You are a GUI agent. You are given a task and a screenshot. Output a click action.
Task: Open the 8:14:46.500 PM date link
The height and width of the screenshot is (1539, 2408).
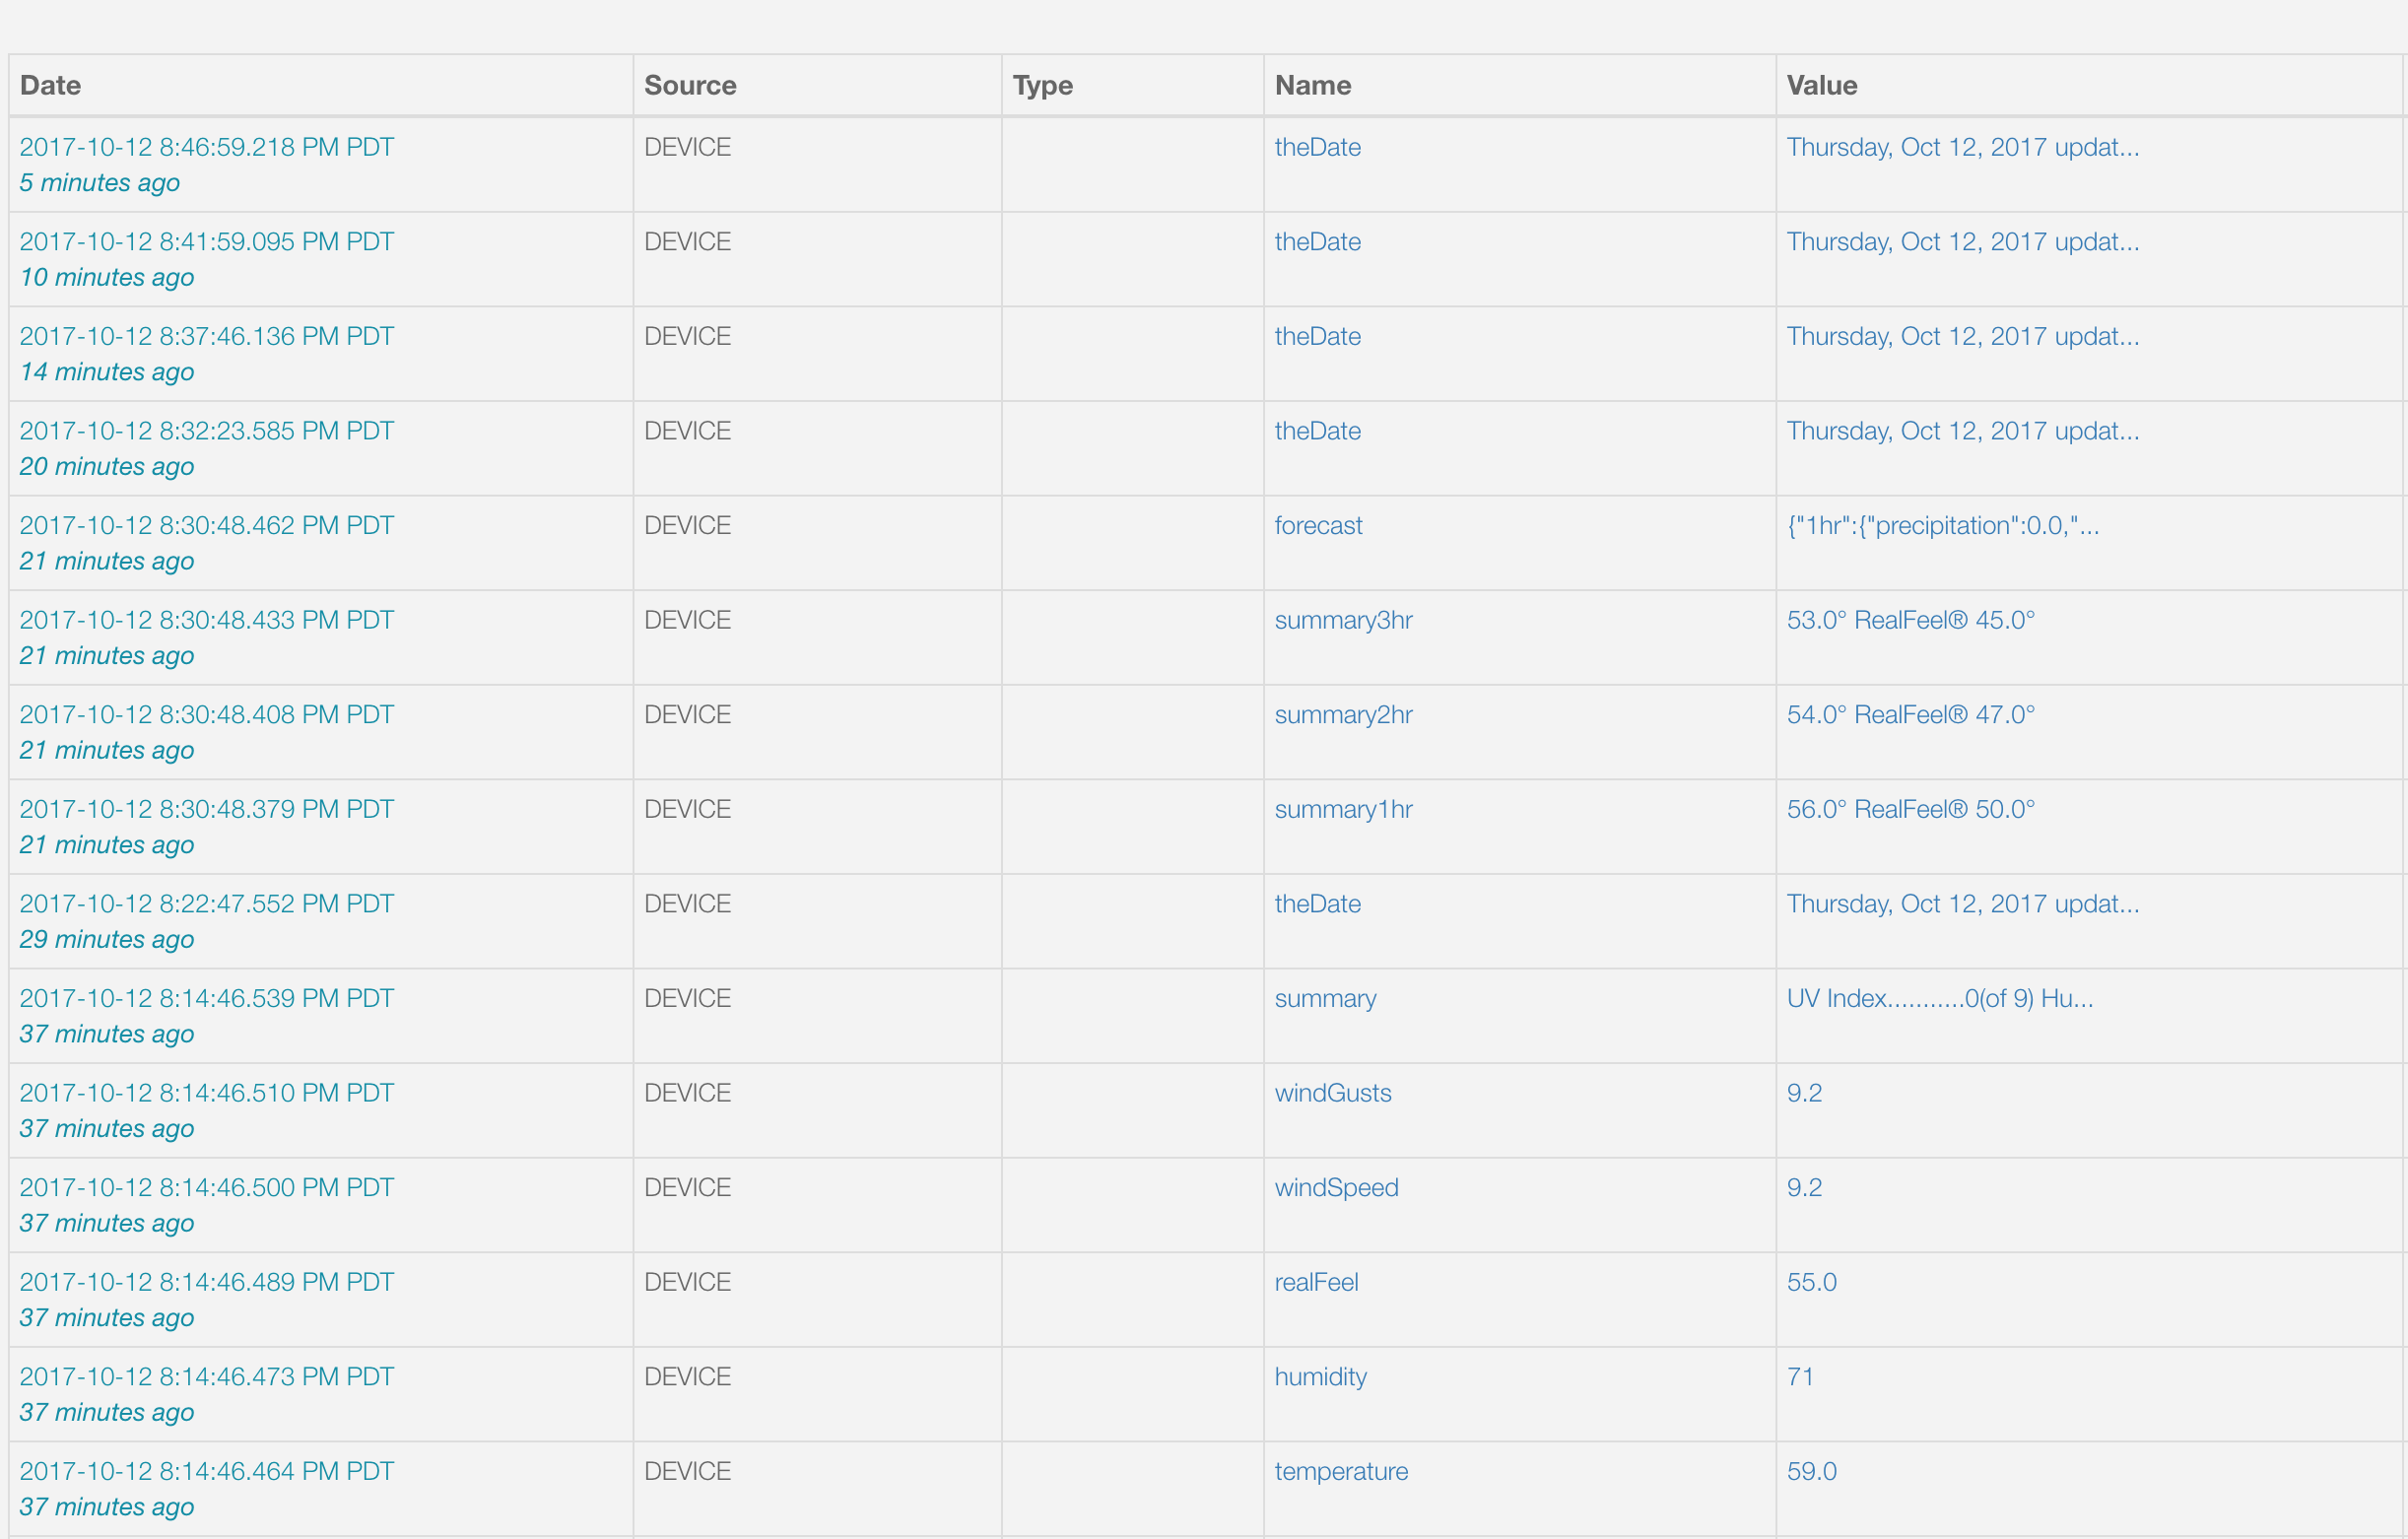coord(207,1188)
